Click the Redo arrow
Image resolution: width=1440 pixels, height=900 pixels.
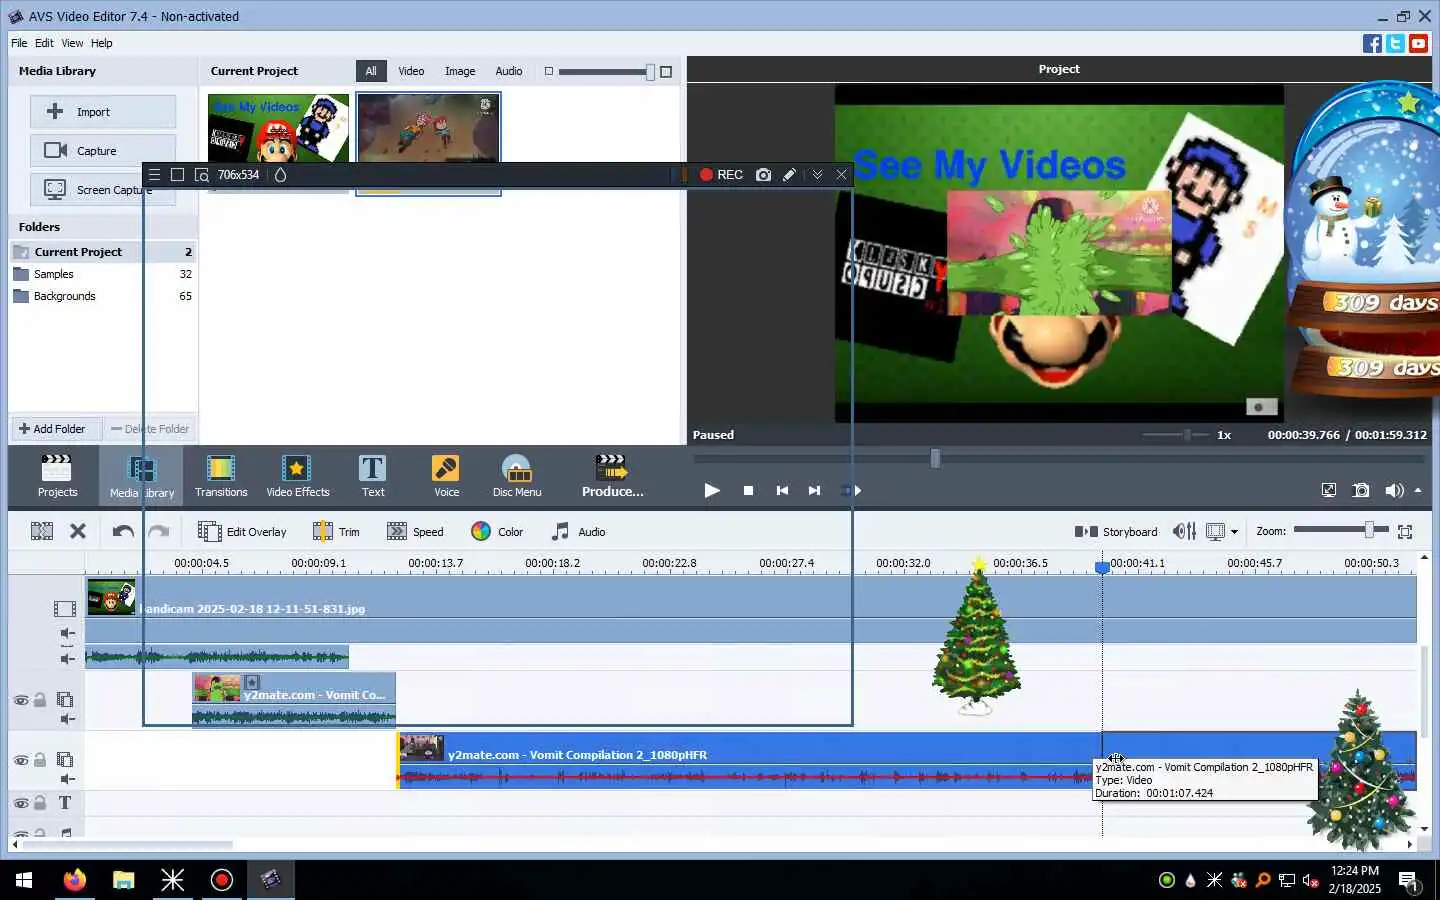coord(158,531)
